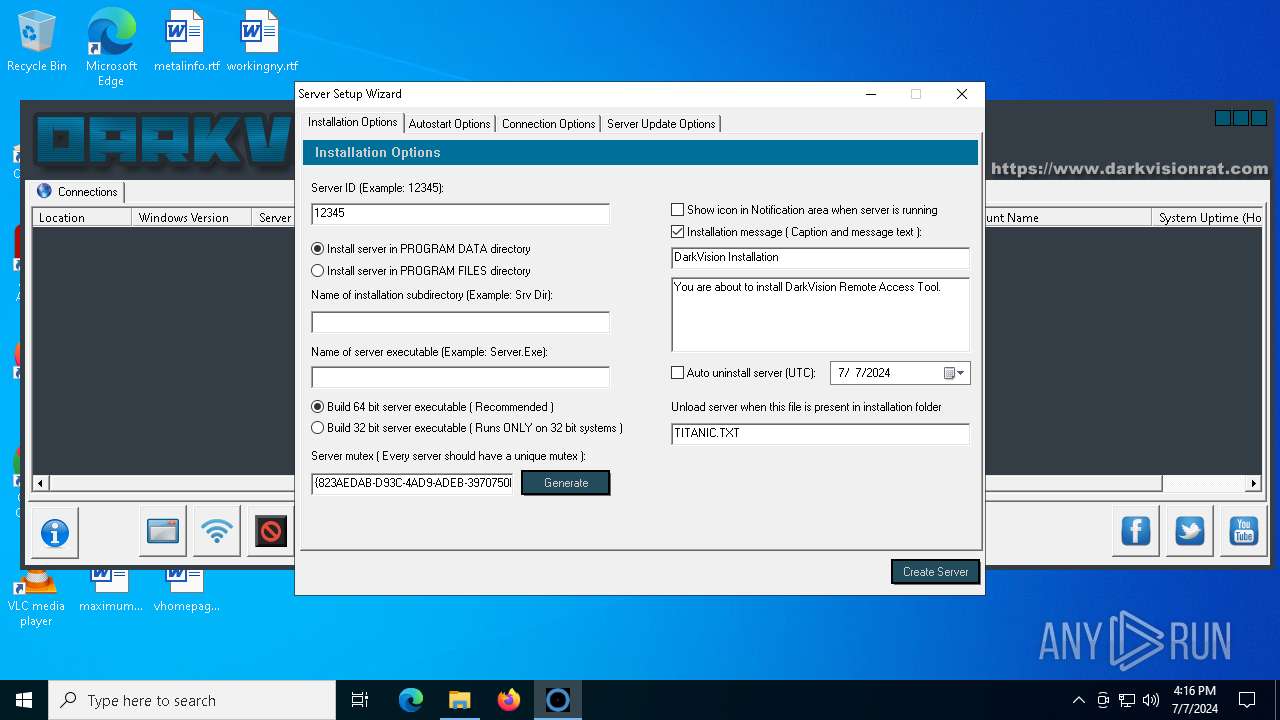Uncheck the Installation message checkbox
This screenshot has width=1280, height=720.
pyautogui.click(x=677, y=232)
